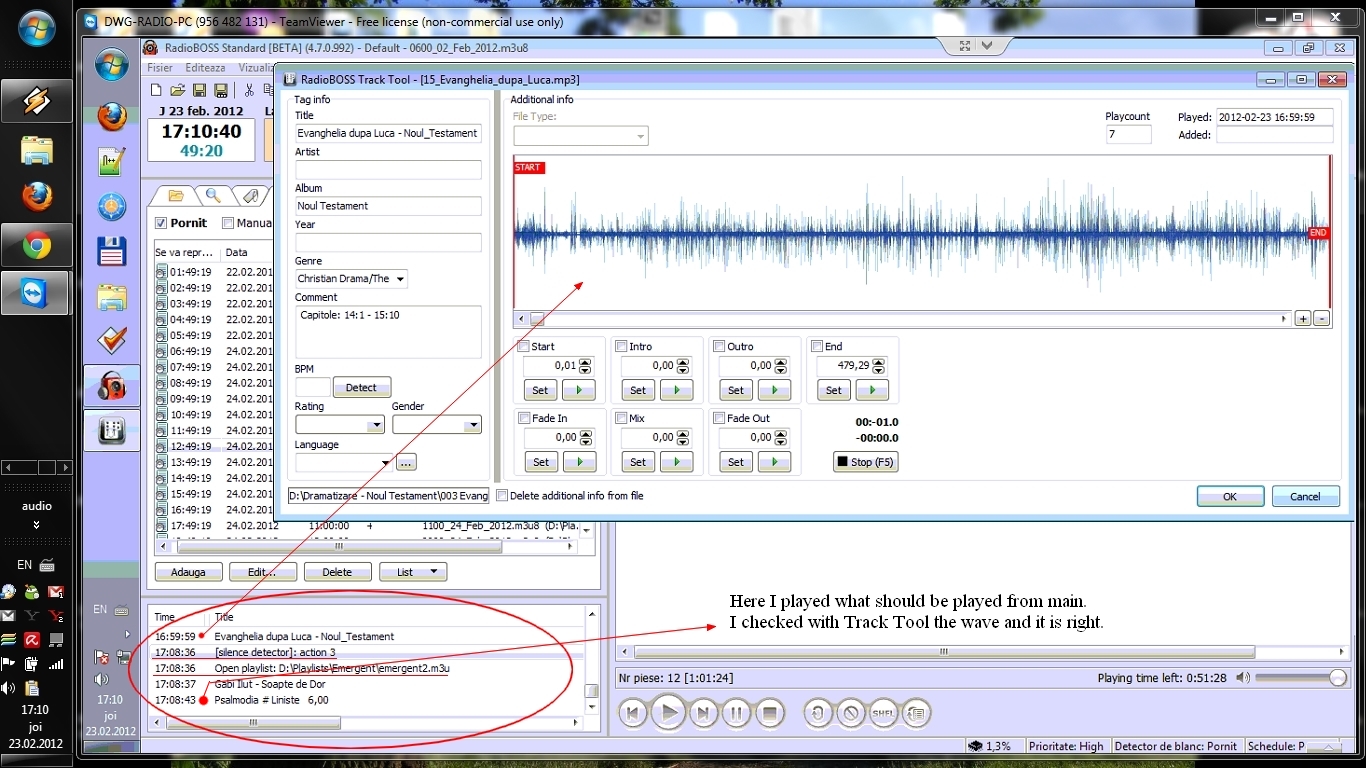The image size is (1366, 768).
Task: Expand hidden tray icons arrow in remote taskbar
Action: [127, 634]
